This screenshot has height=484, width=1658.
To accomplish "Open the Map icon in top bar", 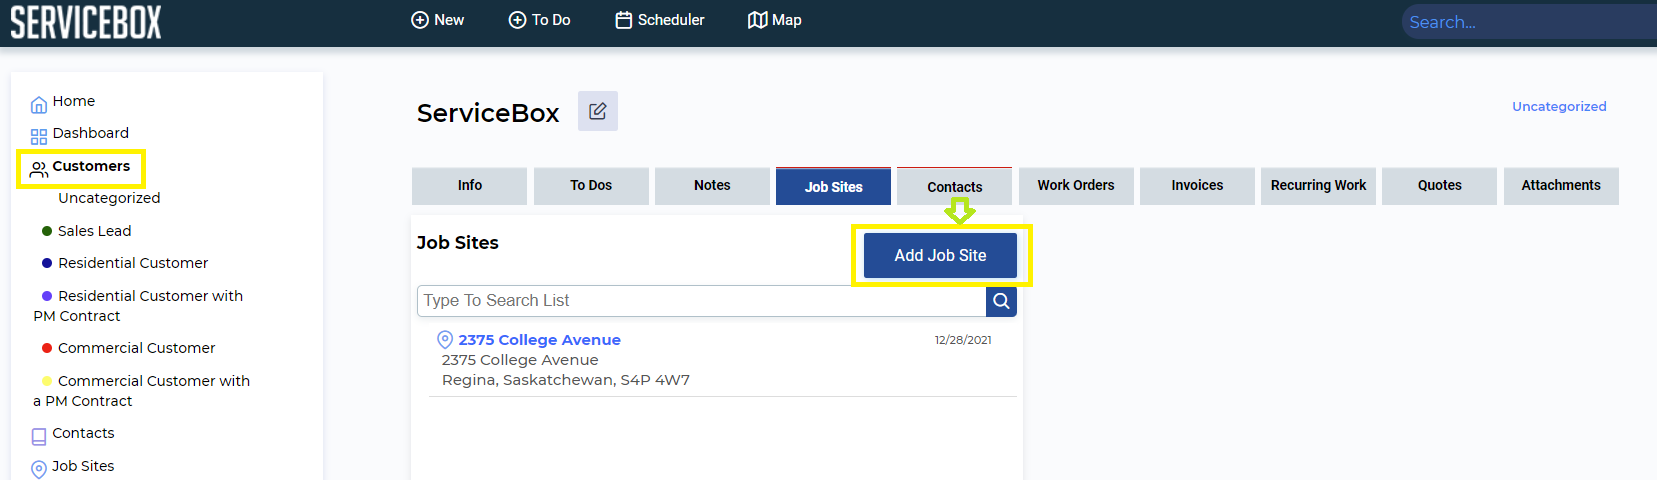I will coord(757,20).
